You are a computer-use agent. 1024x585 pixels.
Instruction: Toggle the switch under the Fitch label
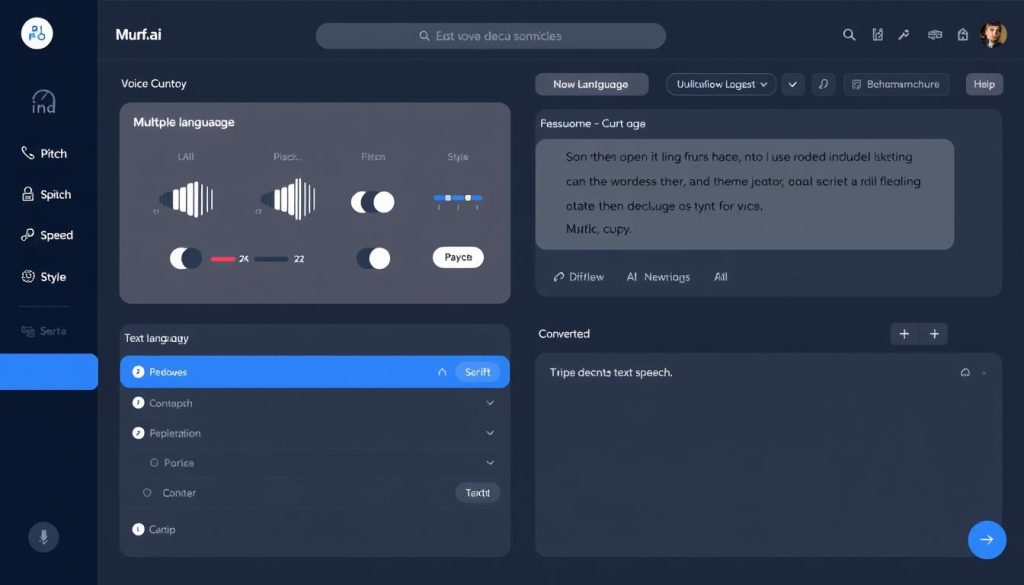(x=372, y=202)
